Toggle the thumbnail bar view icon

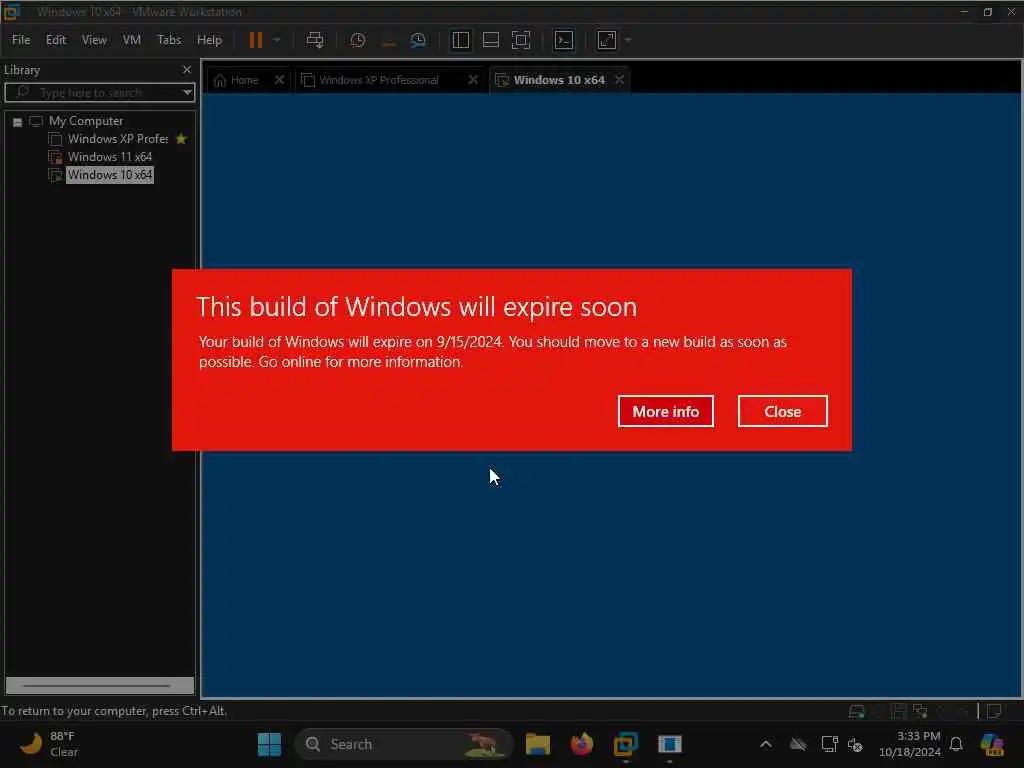tap(490, 40)
